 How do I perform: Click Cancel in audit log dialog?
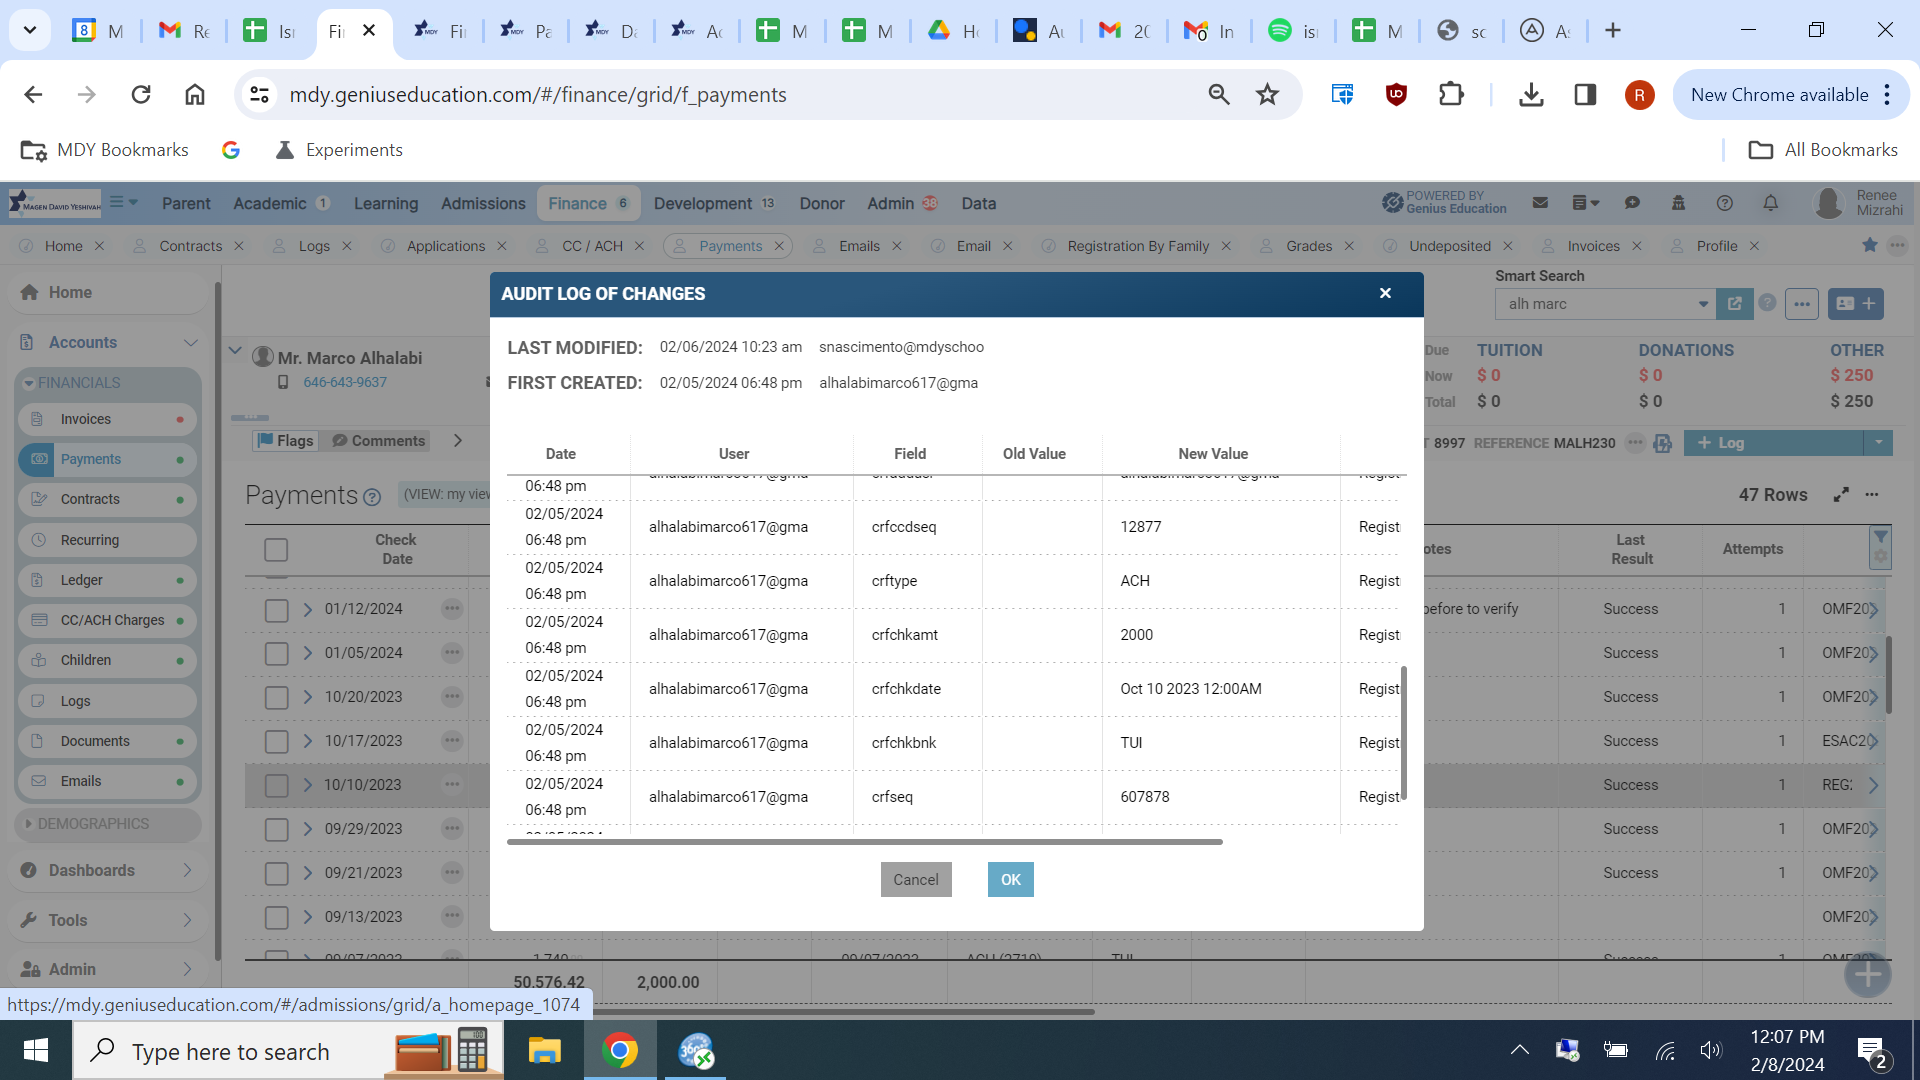pos(915,879)
